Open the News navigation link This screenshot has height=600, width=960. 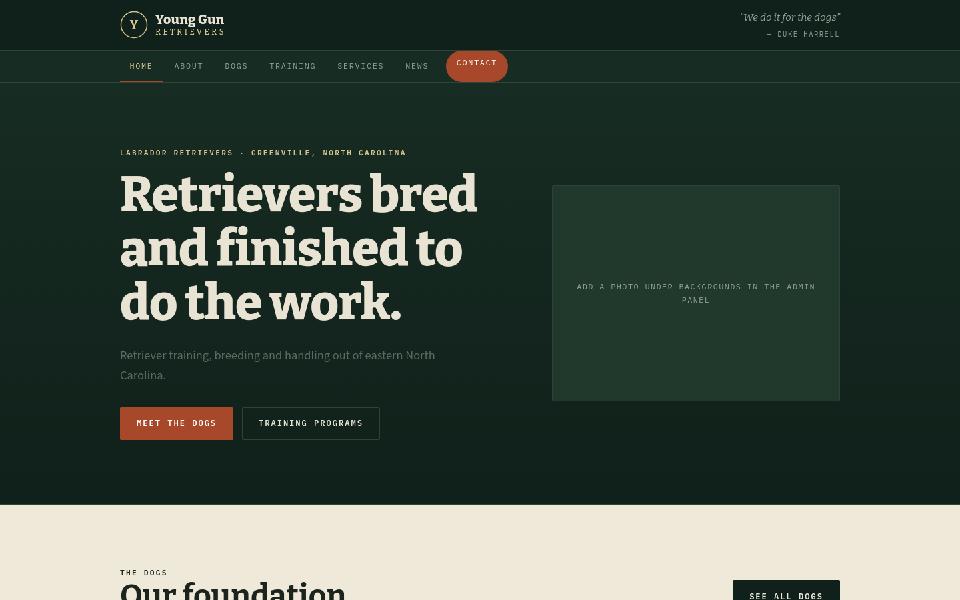(x=417, y=66)
